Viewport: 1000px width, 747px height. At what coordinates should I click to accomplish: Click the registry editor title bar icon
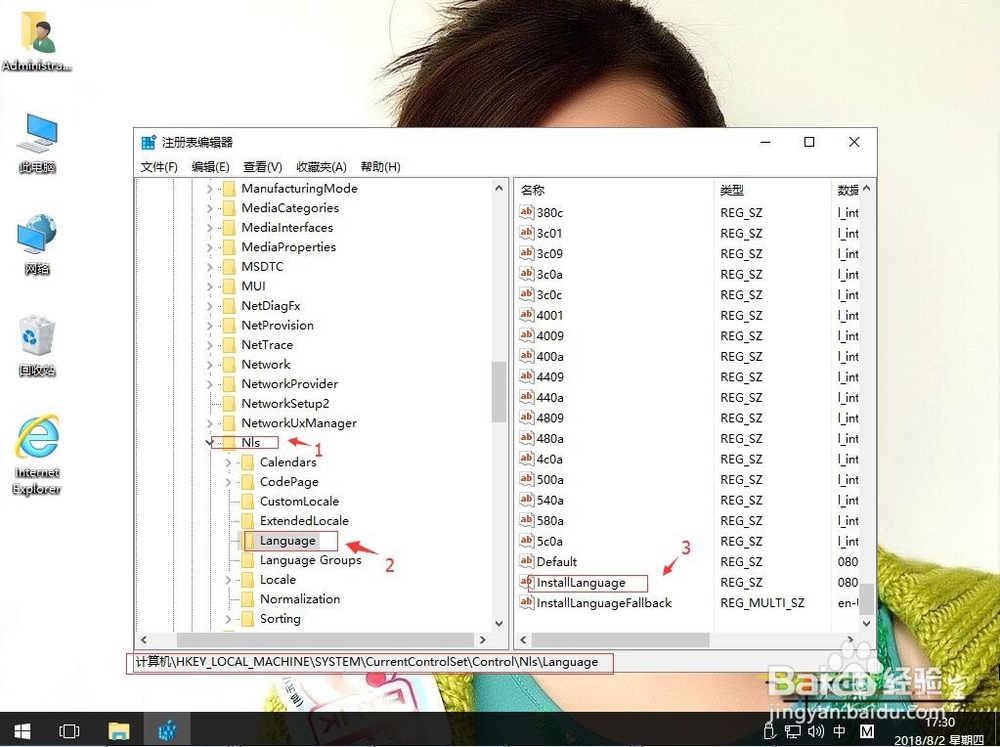coord(149,142)
